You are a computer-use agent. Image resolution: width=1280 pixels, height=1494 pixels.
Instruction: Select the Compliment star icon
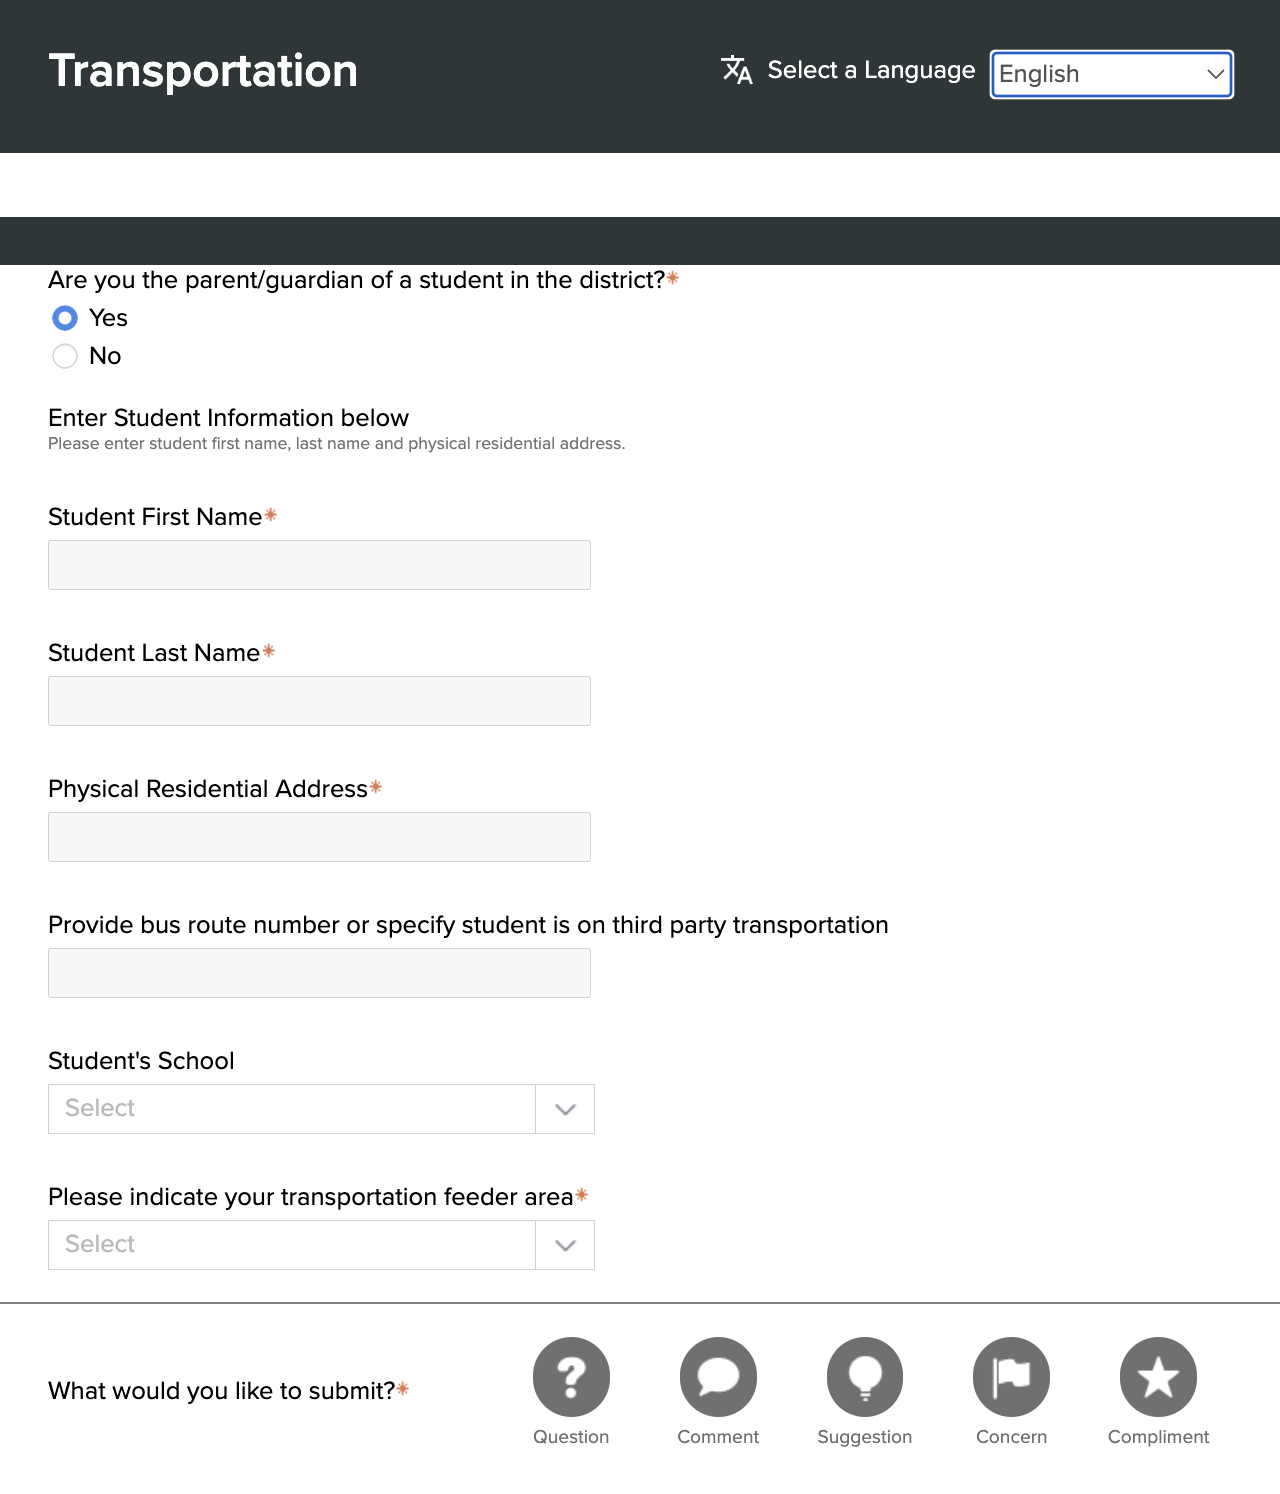tap(1158, 1377)
